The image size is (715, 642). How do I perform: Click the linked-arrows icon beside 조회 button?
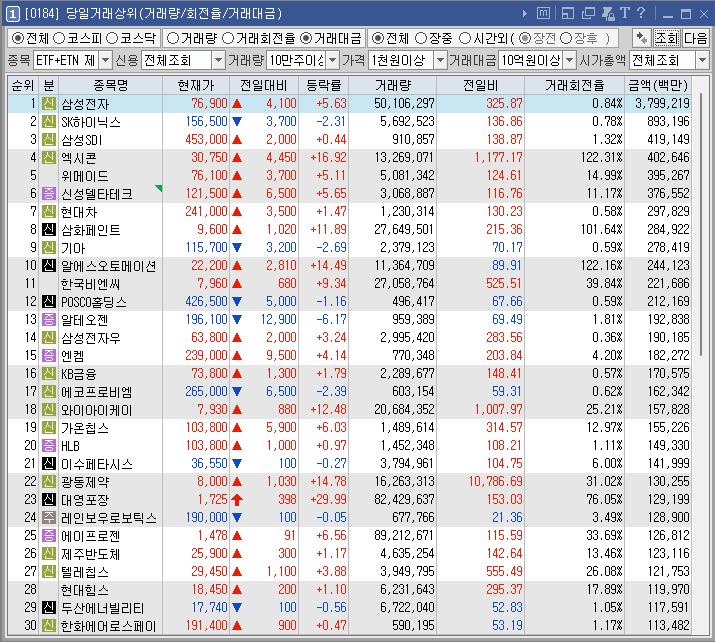pos(642,38)
